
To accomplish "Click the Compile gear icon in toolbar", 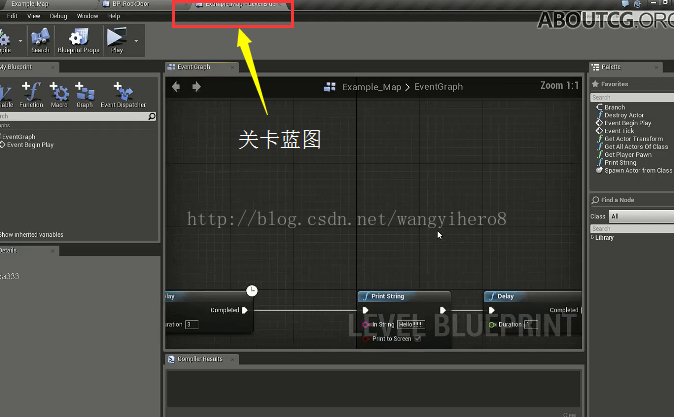I will tap(5, 40).
